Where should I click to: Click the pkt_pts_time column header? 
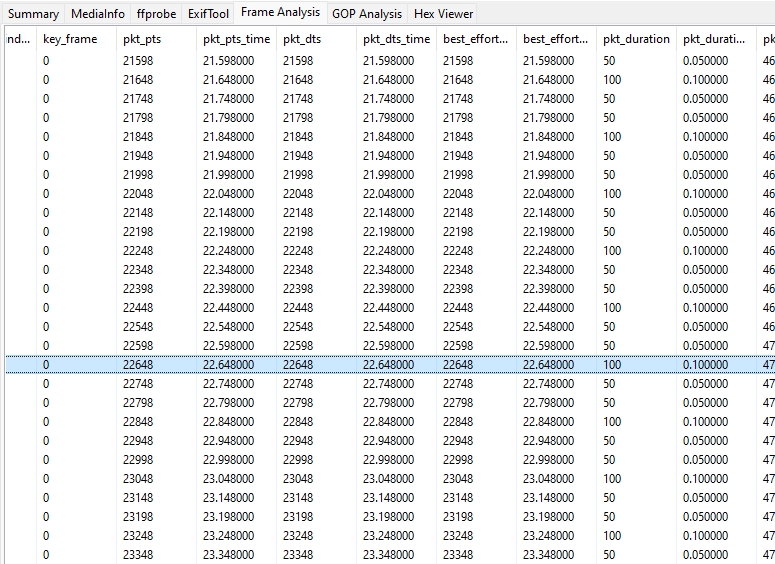236,40
